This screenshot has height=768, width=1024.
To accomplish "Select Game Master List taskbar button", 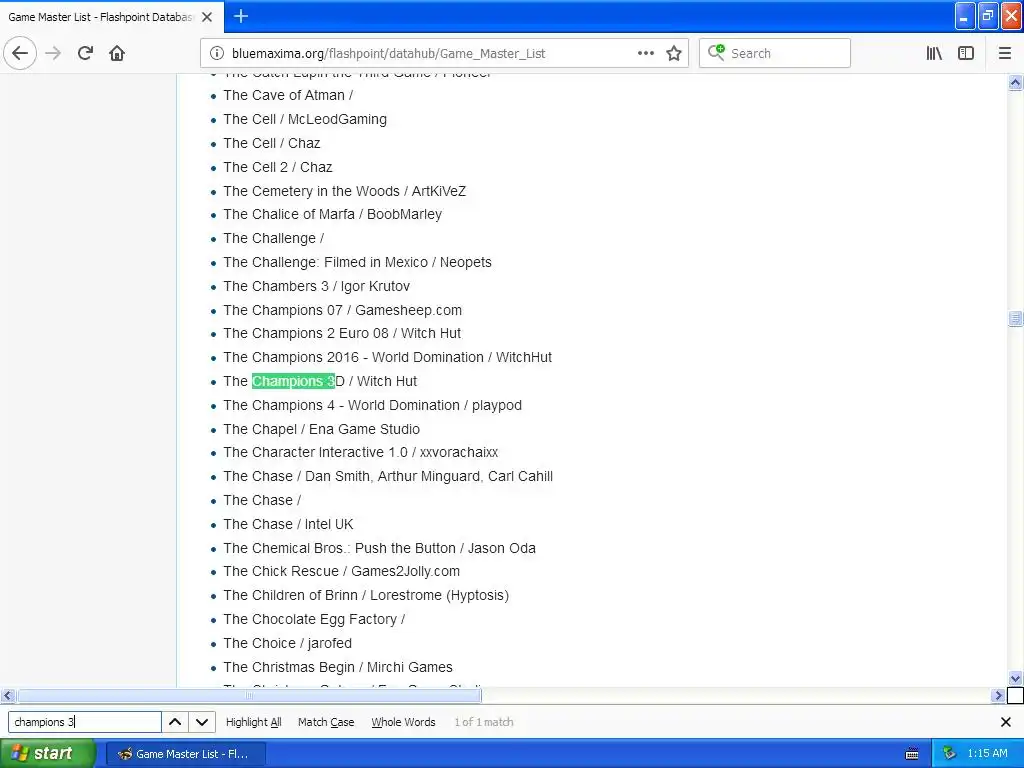I will coord(185,754).
